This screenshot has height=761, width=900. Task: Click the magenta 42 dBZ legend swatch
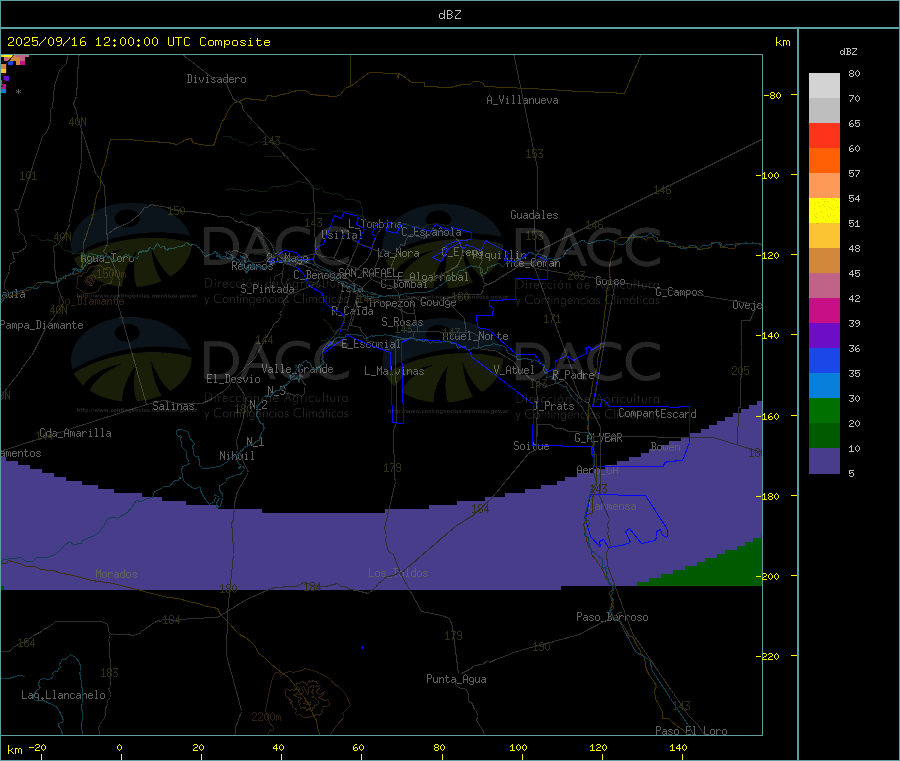point(824,310)
